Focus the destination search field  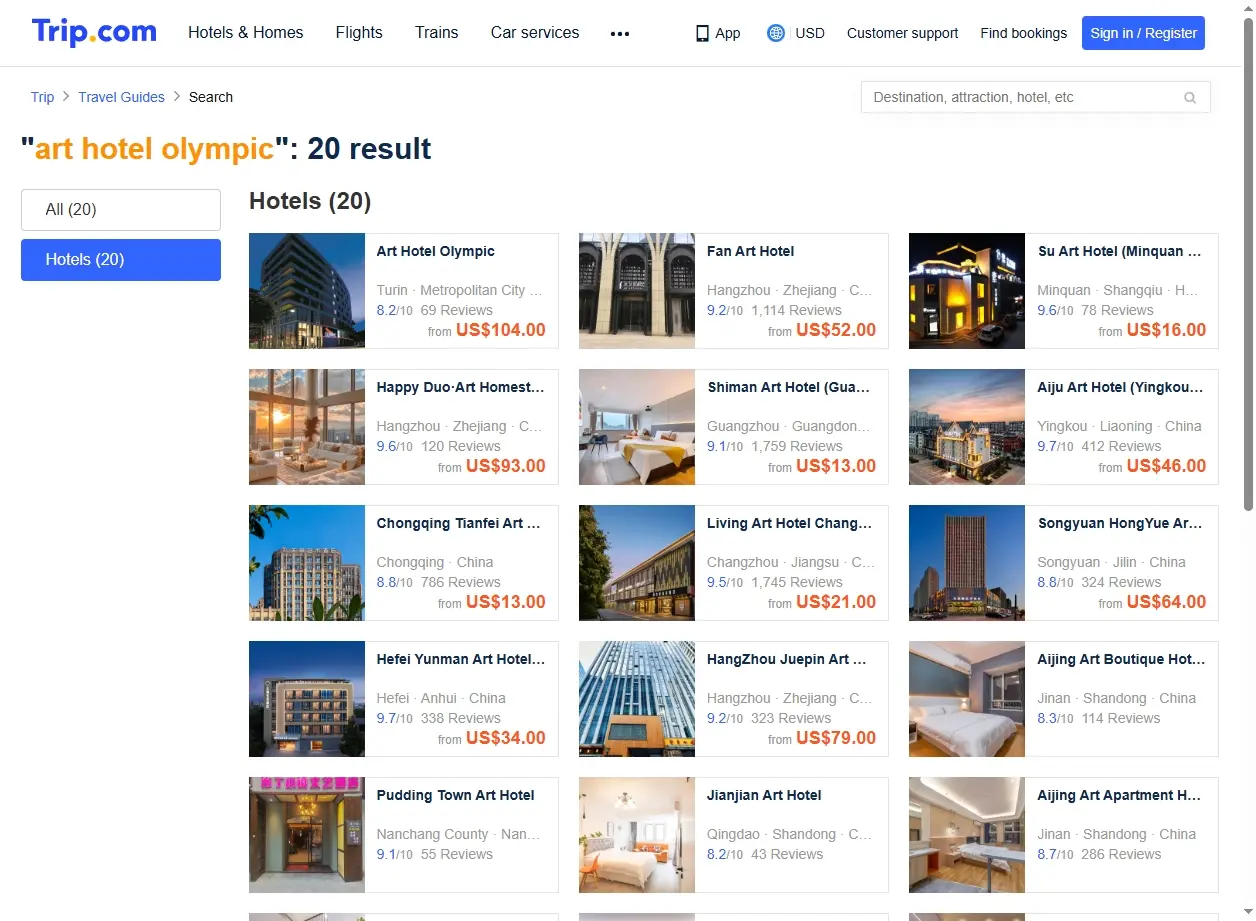coord(1035,97)
